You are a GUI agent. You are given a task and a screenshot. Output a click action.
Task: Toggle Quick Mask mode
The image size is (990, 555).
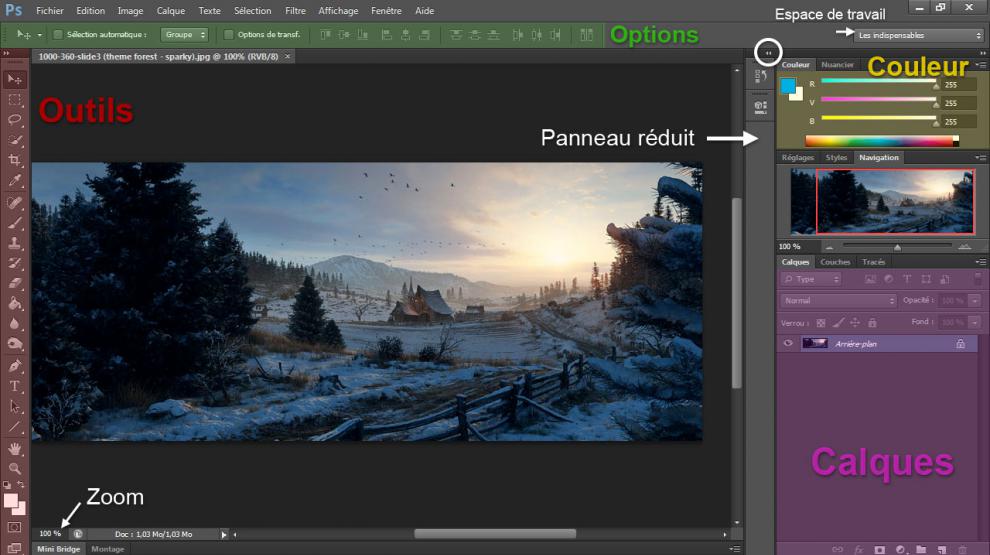coord(15,527)
